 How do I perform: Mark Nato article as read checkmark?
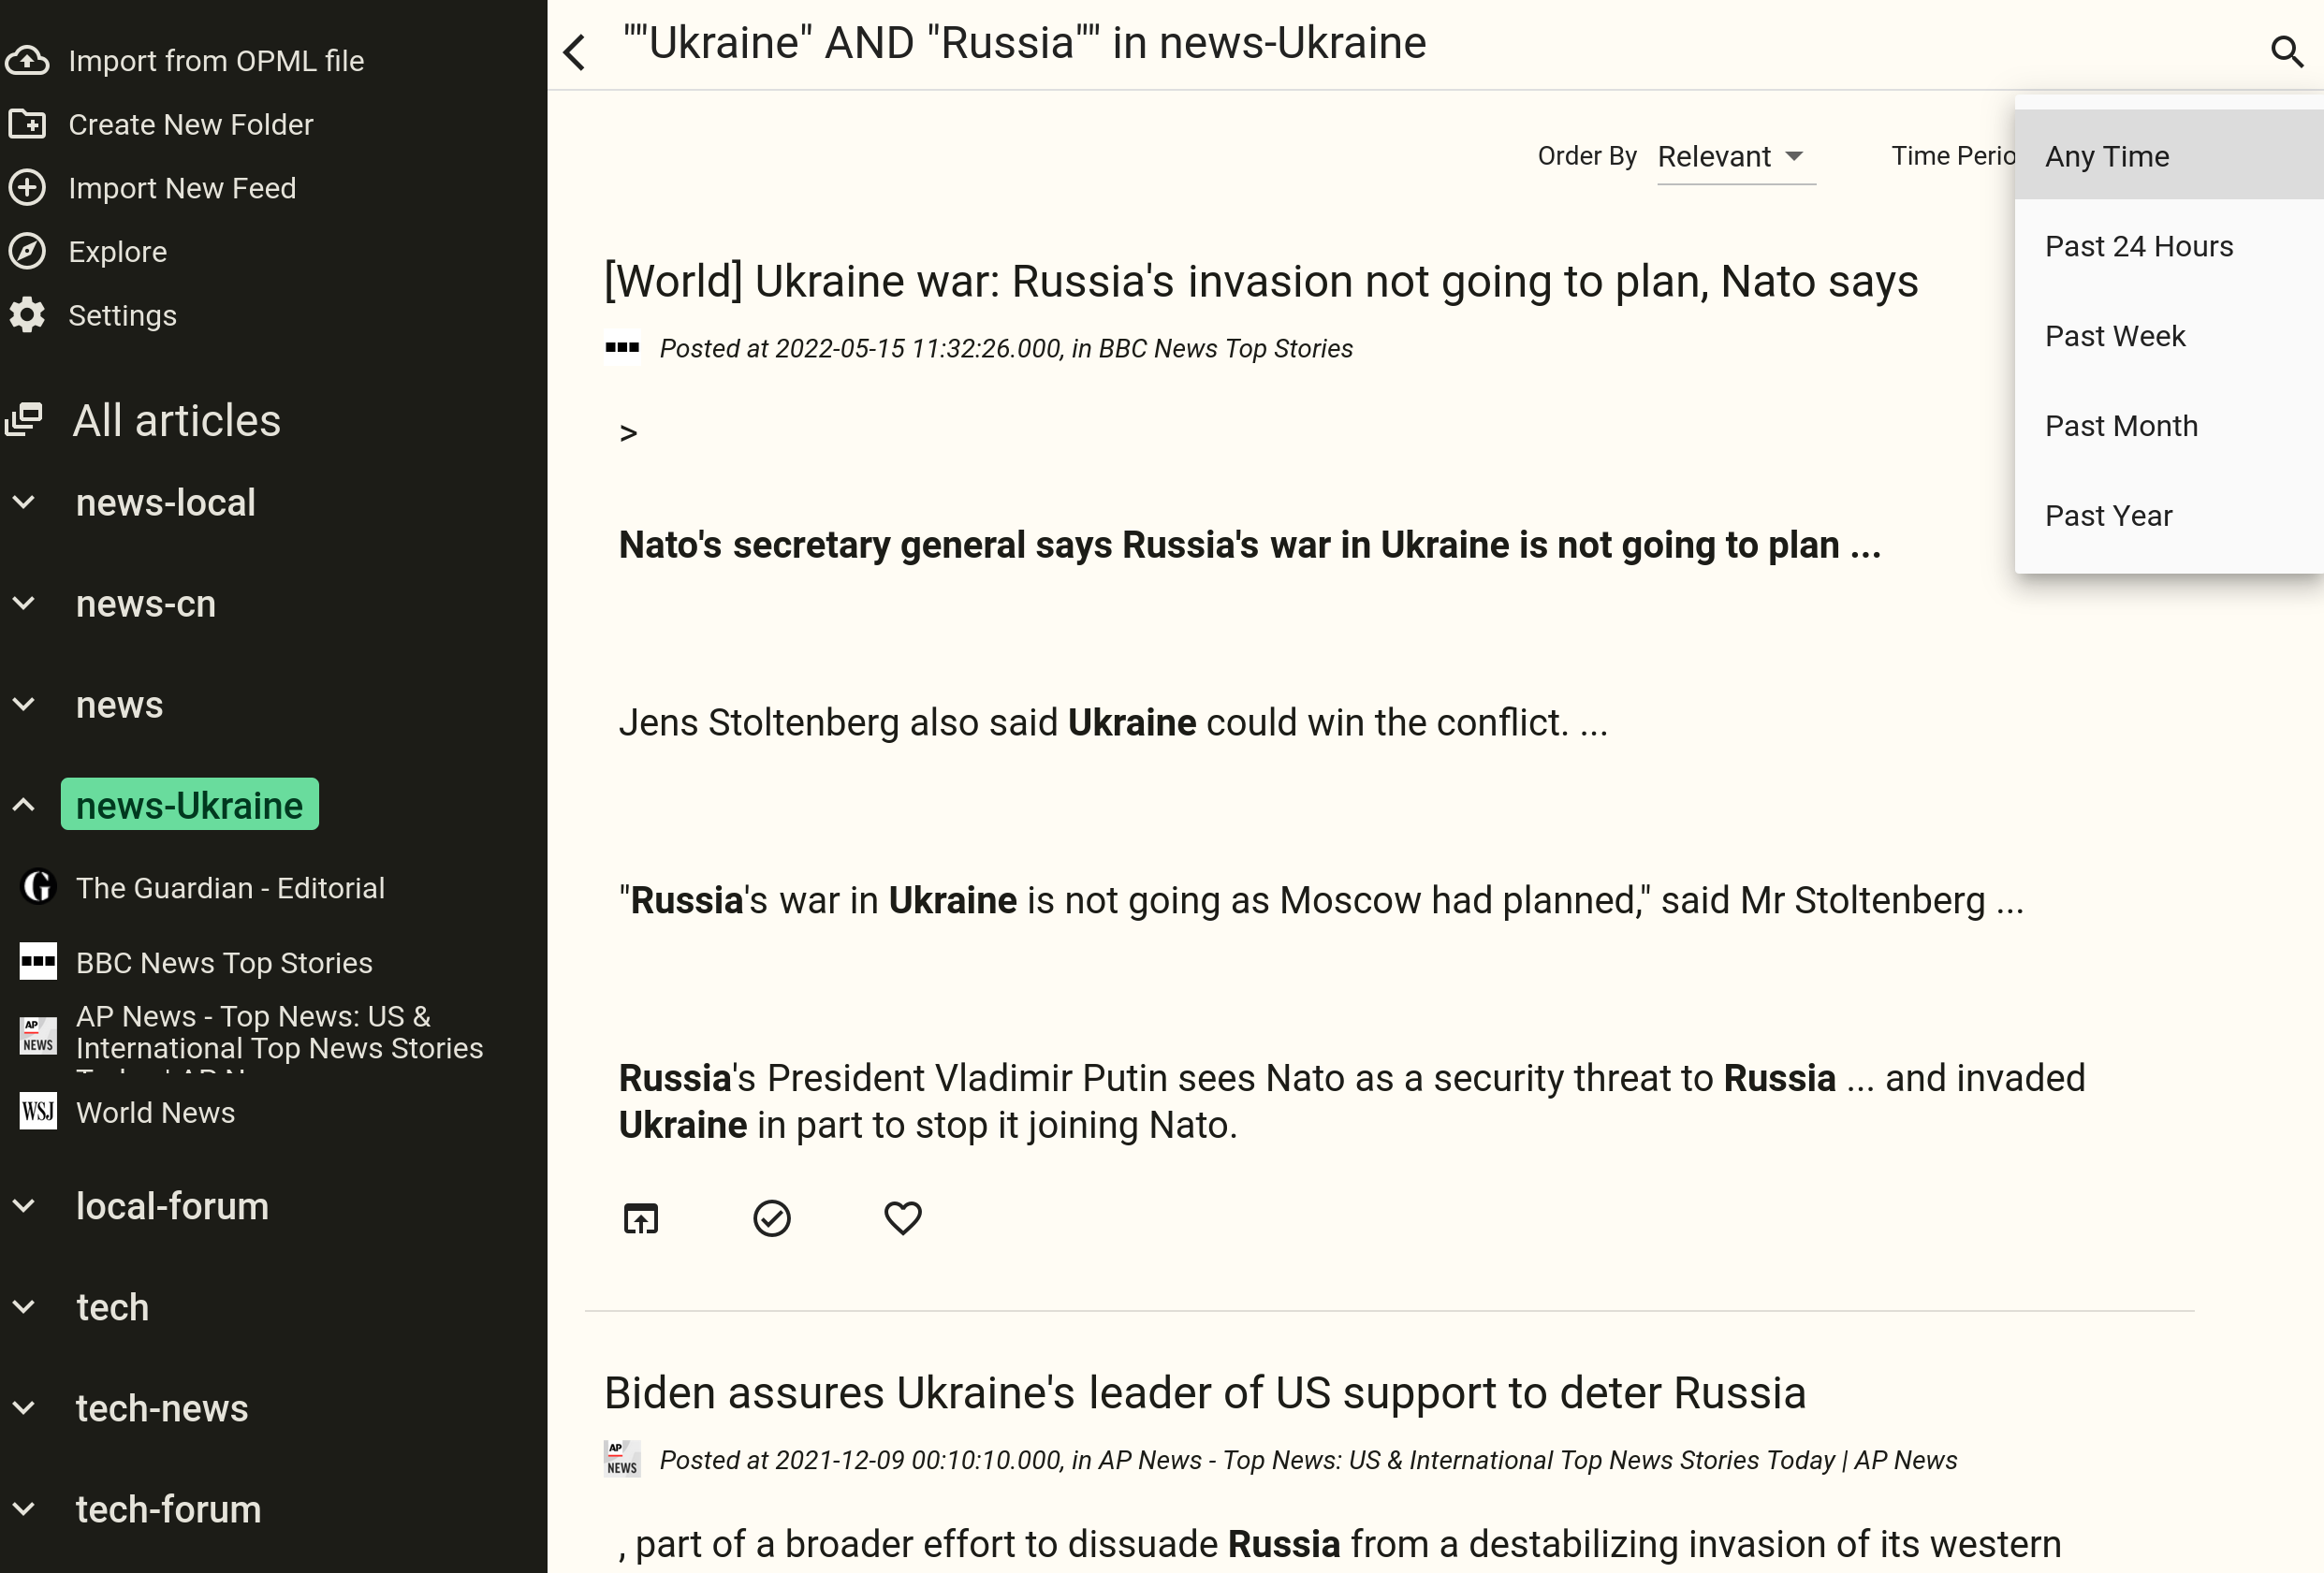click(x=771, y=1218)
